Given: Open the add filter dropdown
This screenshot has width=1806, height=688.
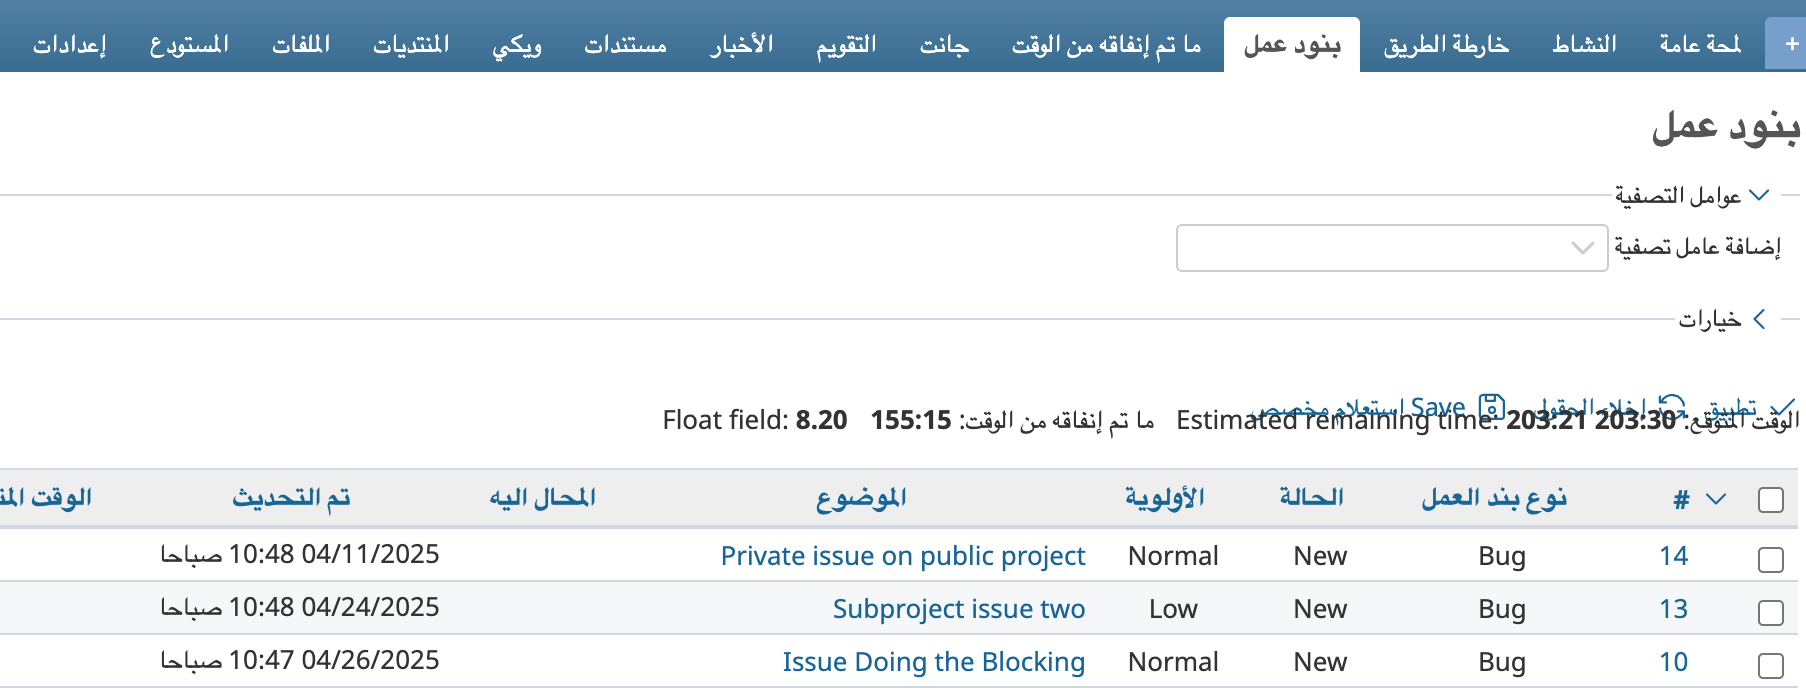Looking at the screenshot, I should pos(1391,248).
